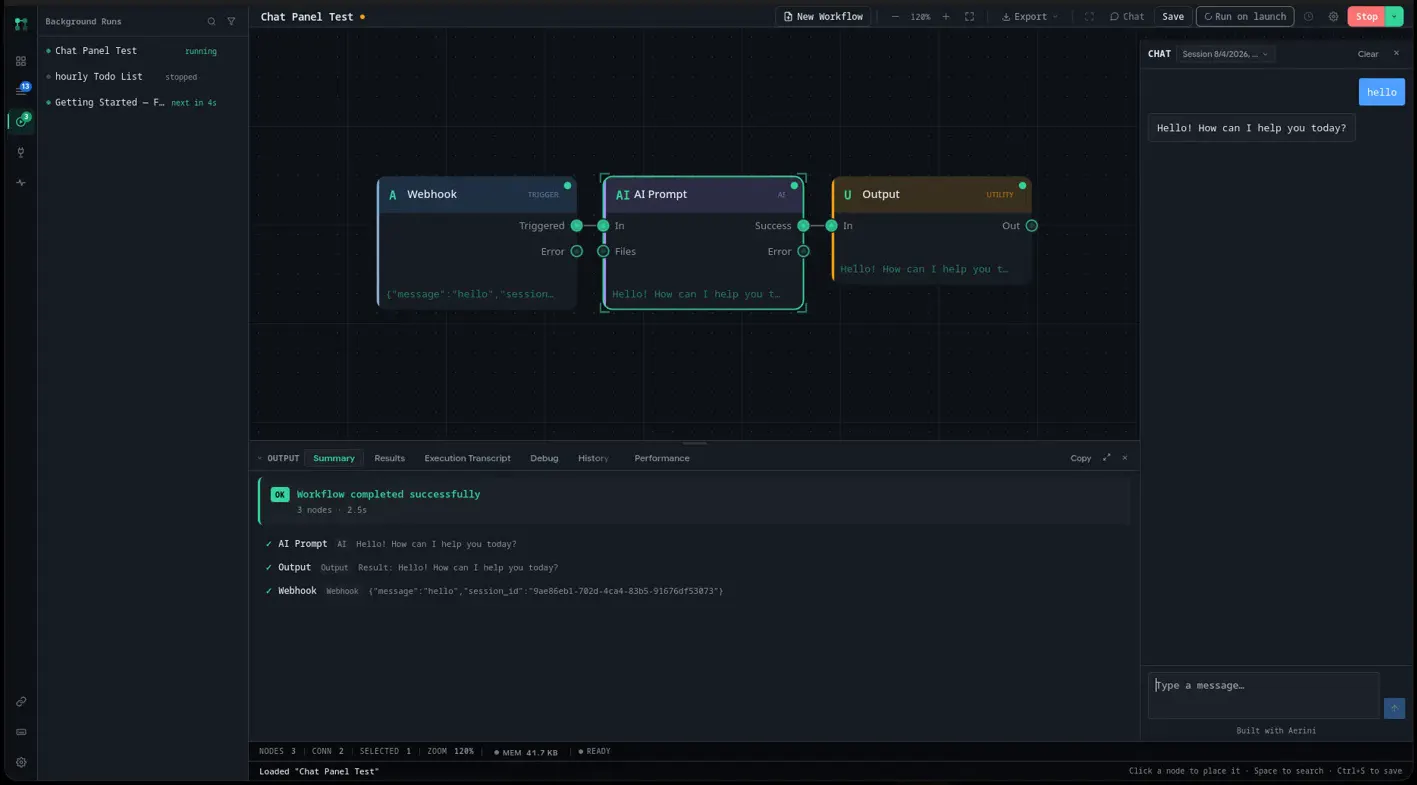Open the list sidebar icon with badge 13
Image resolution: width=1417 pixels, height=785 pixels.
[x=20, y=90]
